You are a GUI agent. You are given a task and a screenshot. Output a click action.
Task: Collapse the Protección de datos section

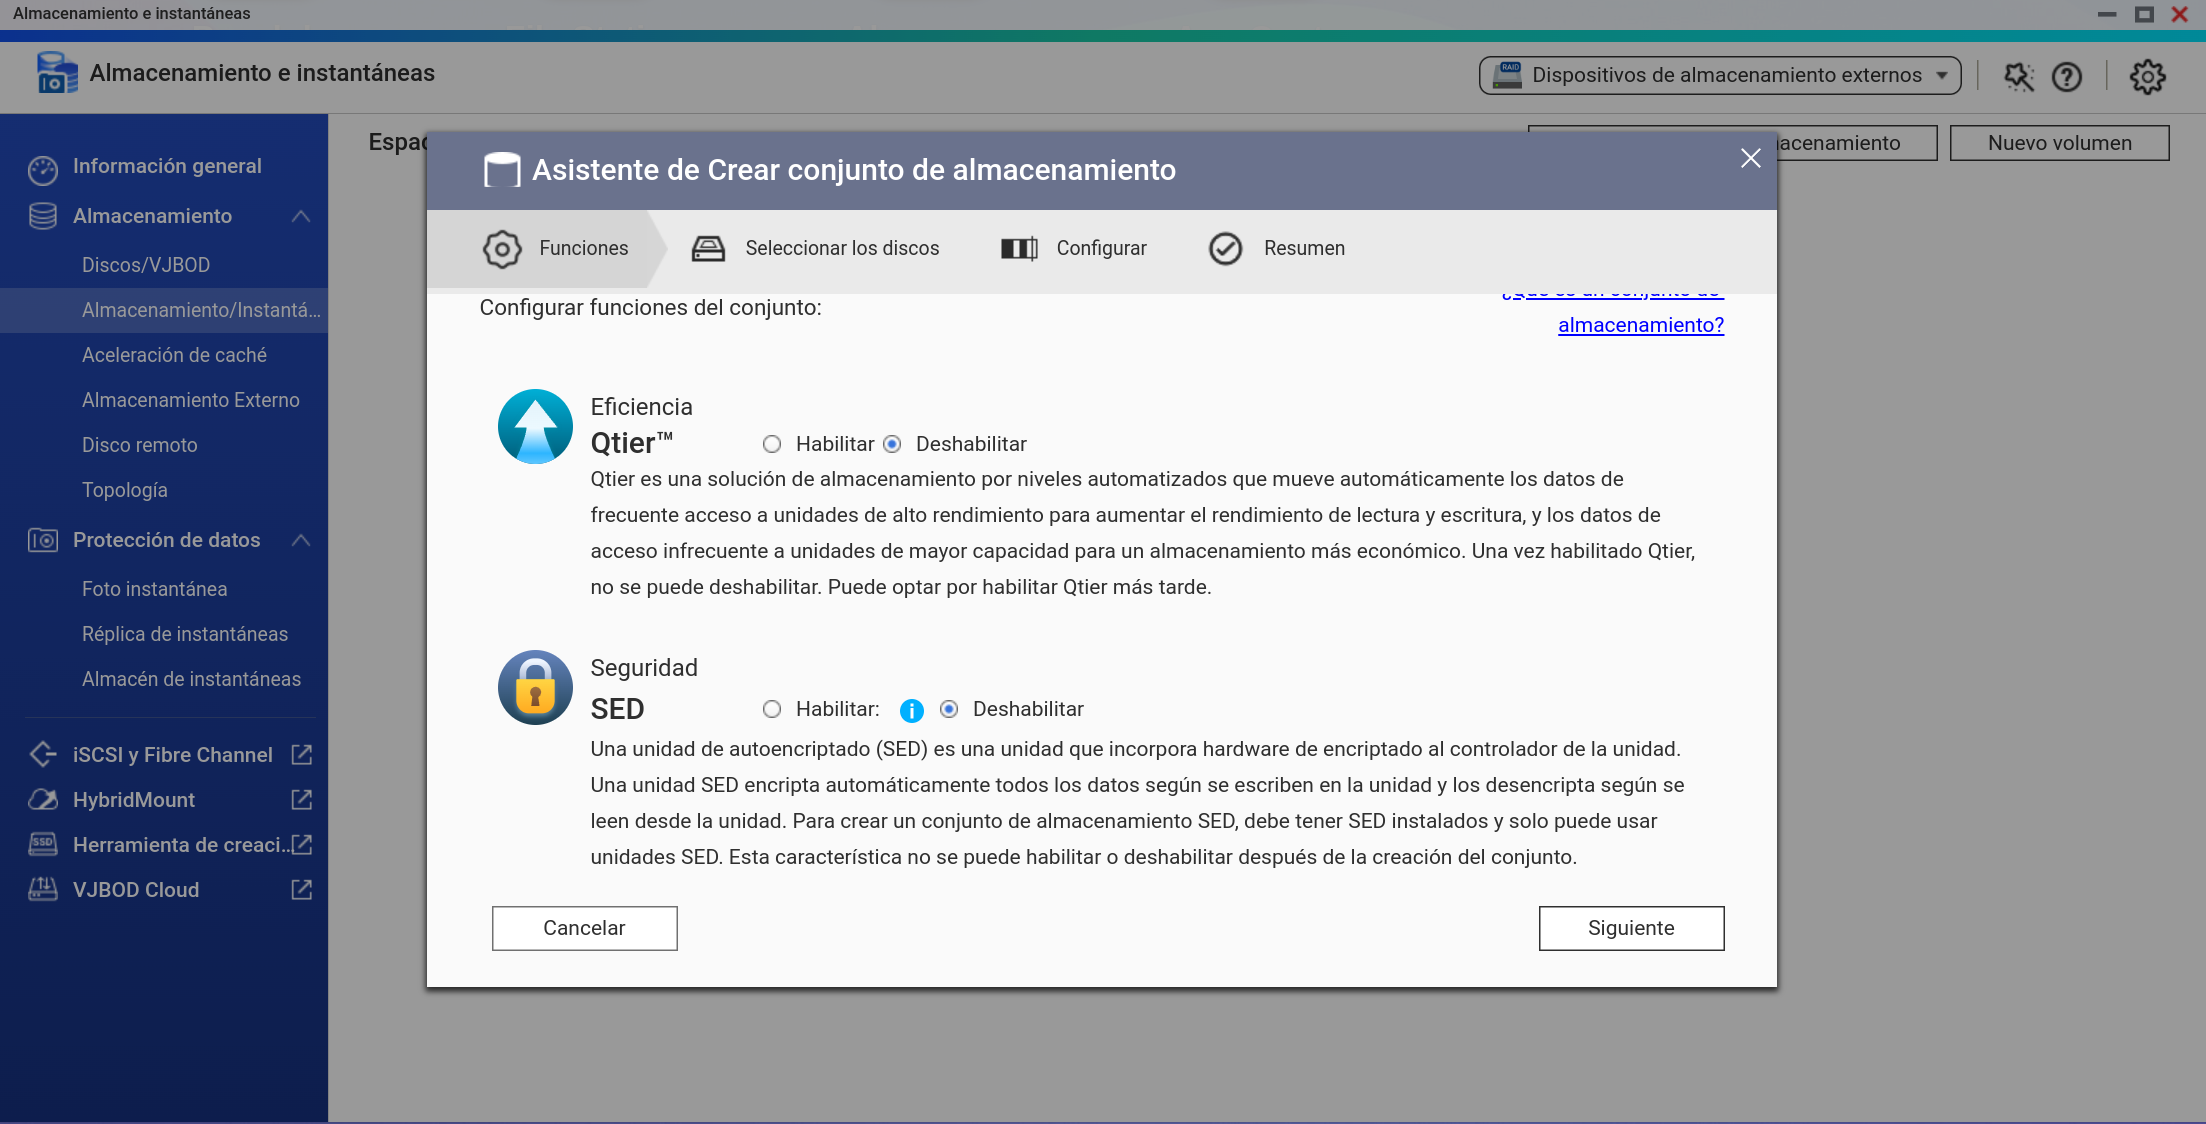[x=301, y=540]
